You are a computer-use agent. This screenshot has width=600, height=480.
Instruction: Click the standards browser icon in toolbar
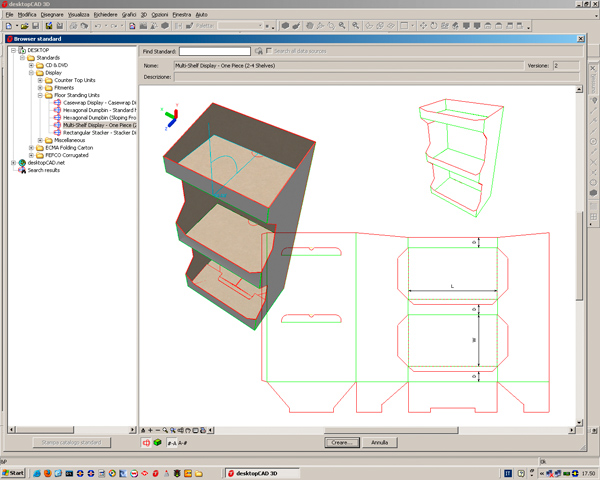(132, 26)
